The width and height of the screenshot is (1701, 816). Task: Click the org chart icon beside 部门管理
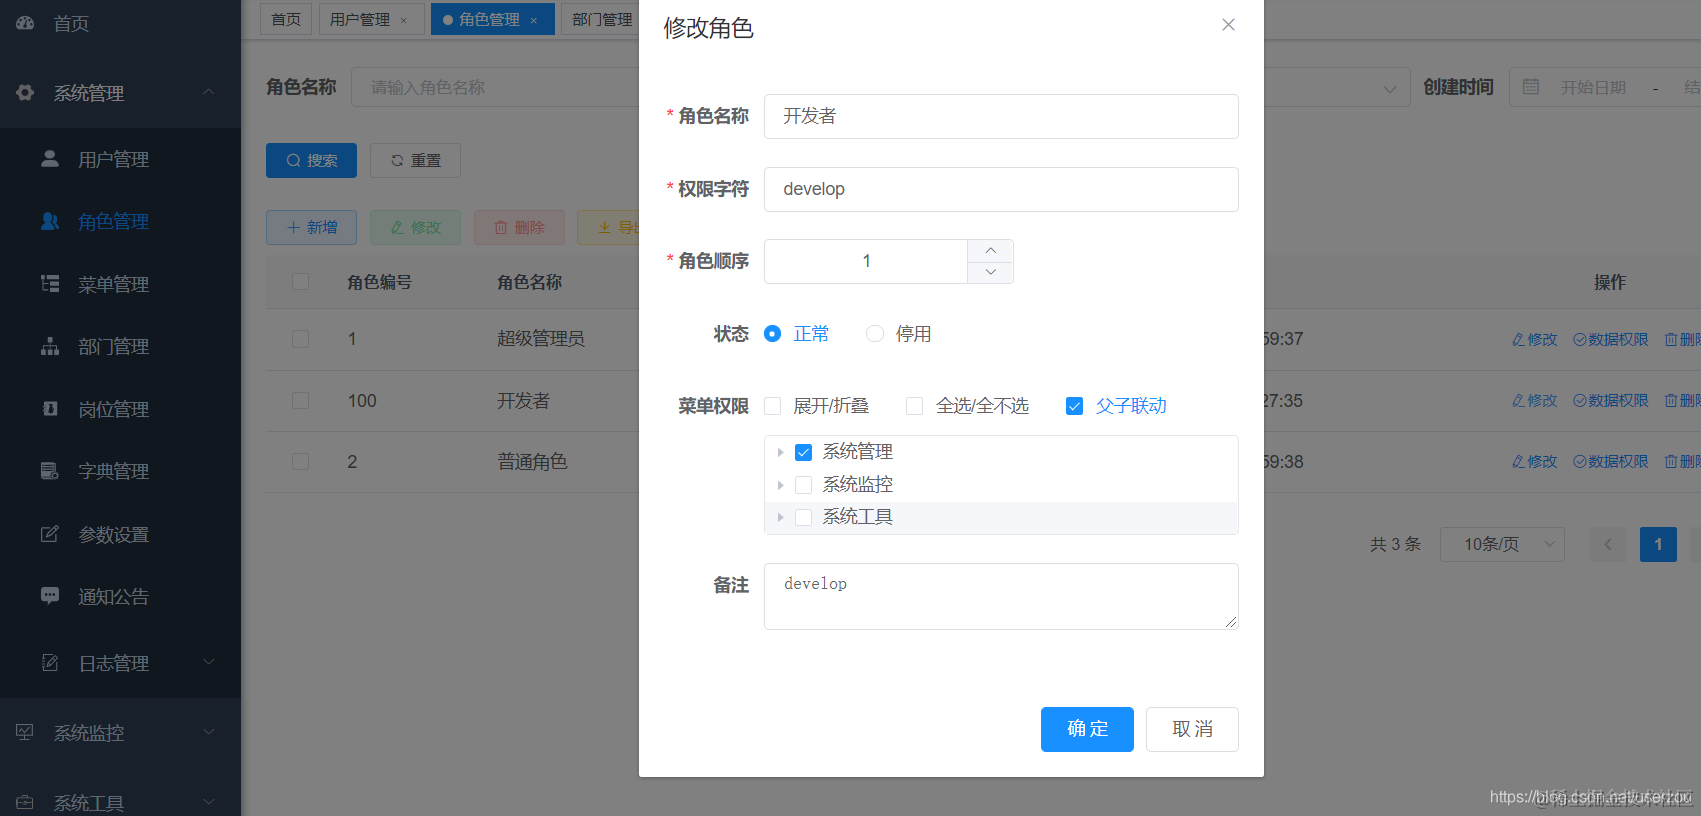(50, 346)
